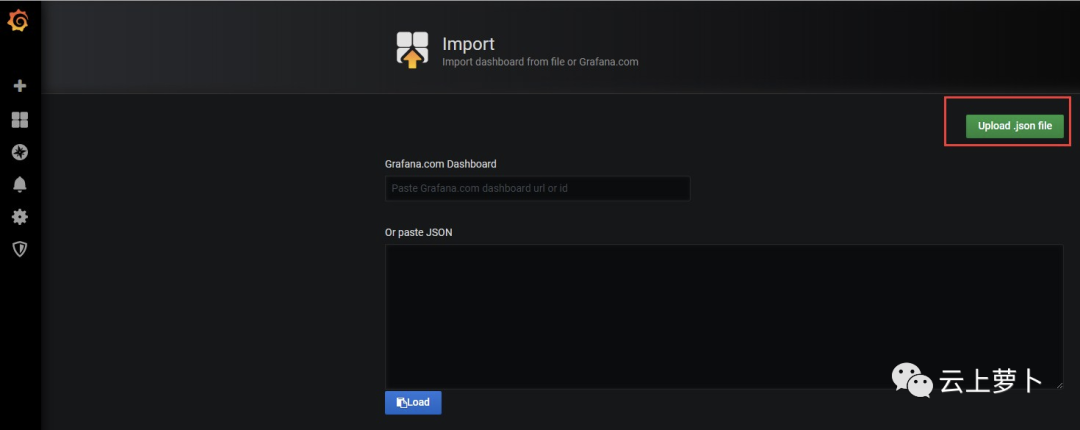Image resolution: width=1080 pixels, height=430 pixels.
Task: Open the Server Admin shield icon
Action: [x=20, y=249]
